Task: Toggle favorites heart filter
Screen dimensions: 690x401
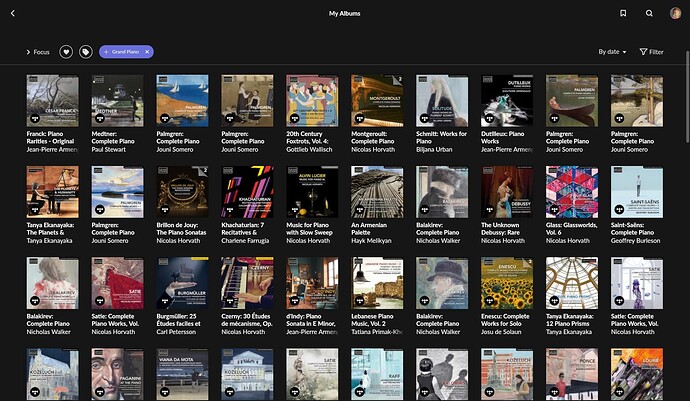Action: point(66,52)
